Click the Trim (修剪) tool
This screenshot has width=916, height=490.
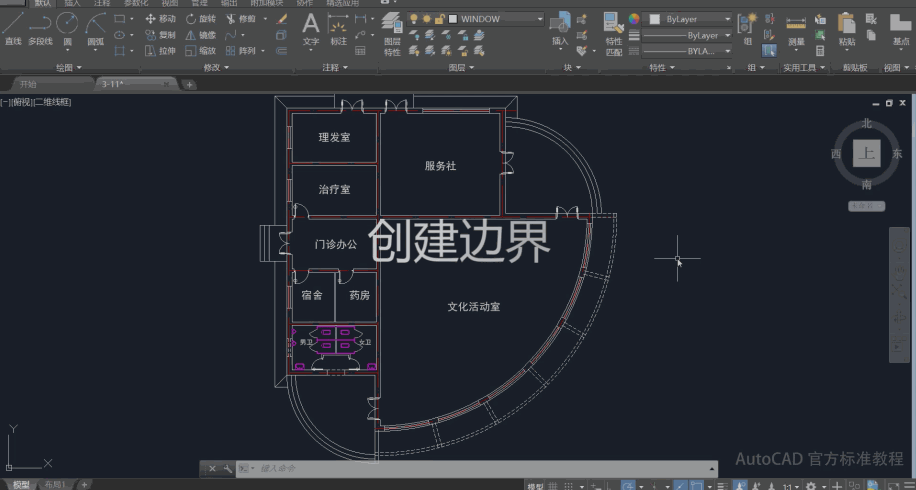(241, 19)
